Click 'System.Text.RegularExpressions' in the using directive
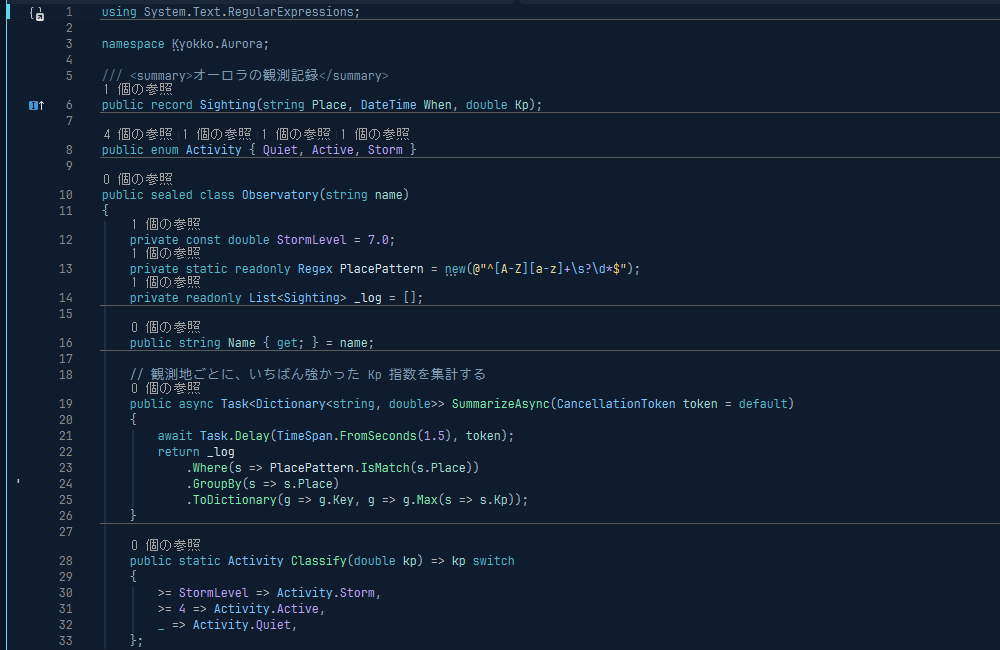1000x650 pixels. 248,12
